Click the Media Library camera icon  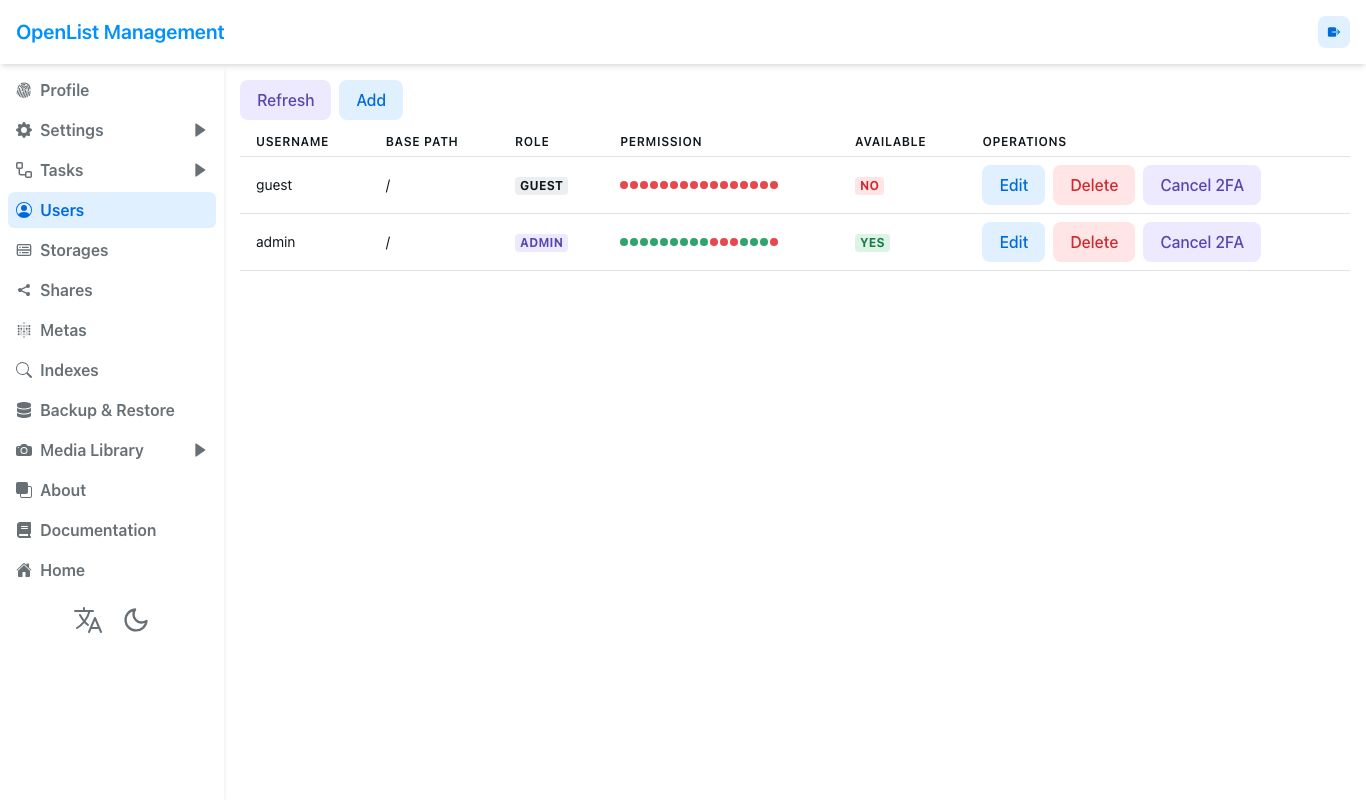point(24,450)
